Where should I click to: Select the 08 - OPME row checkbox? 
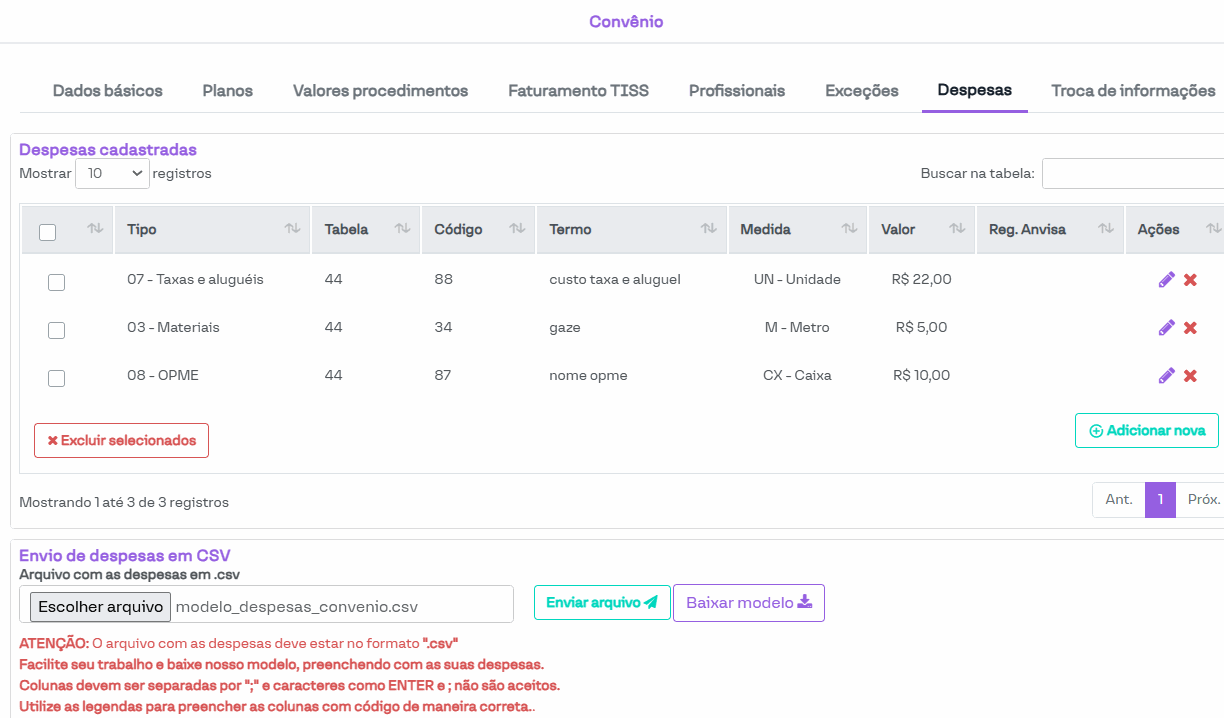tap(57, 378)
